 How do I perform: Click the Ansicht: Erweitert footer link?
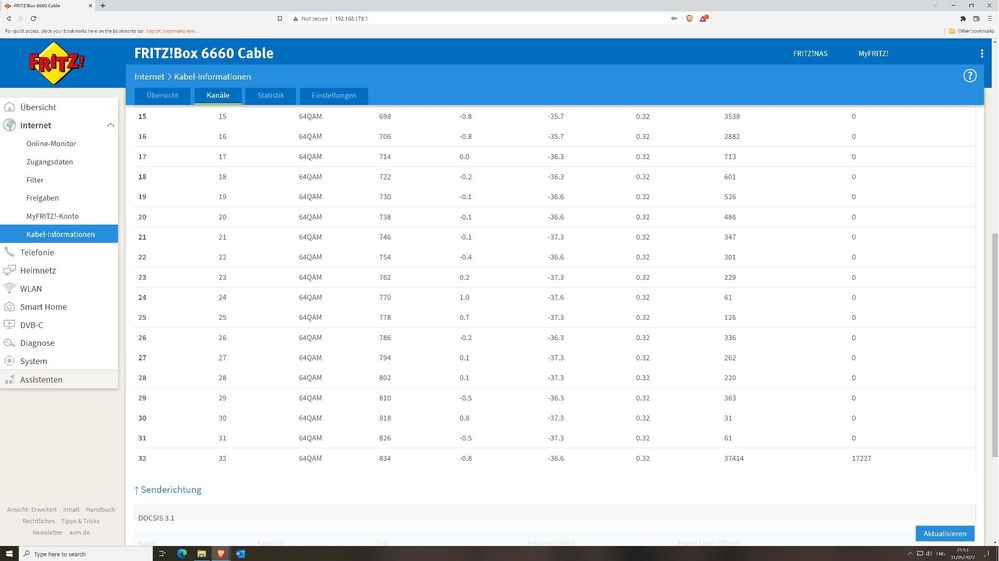(32, 509)
